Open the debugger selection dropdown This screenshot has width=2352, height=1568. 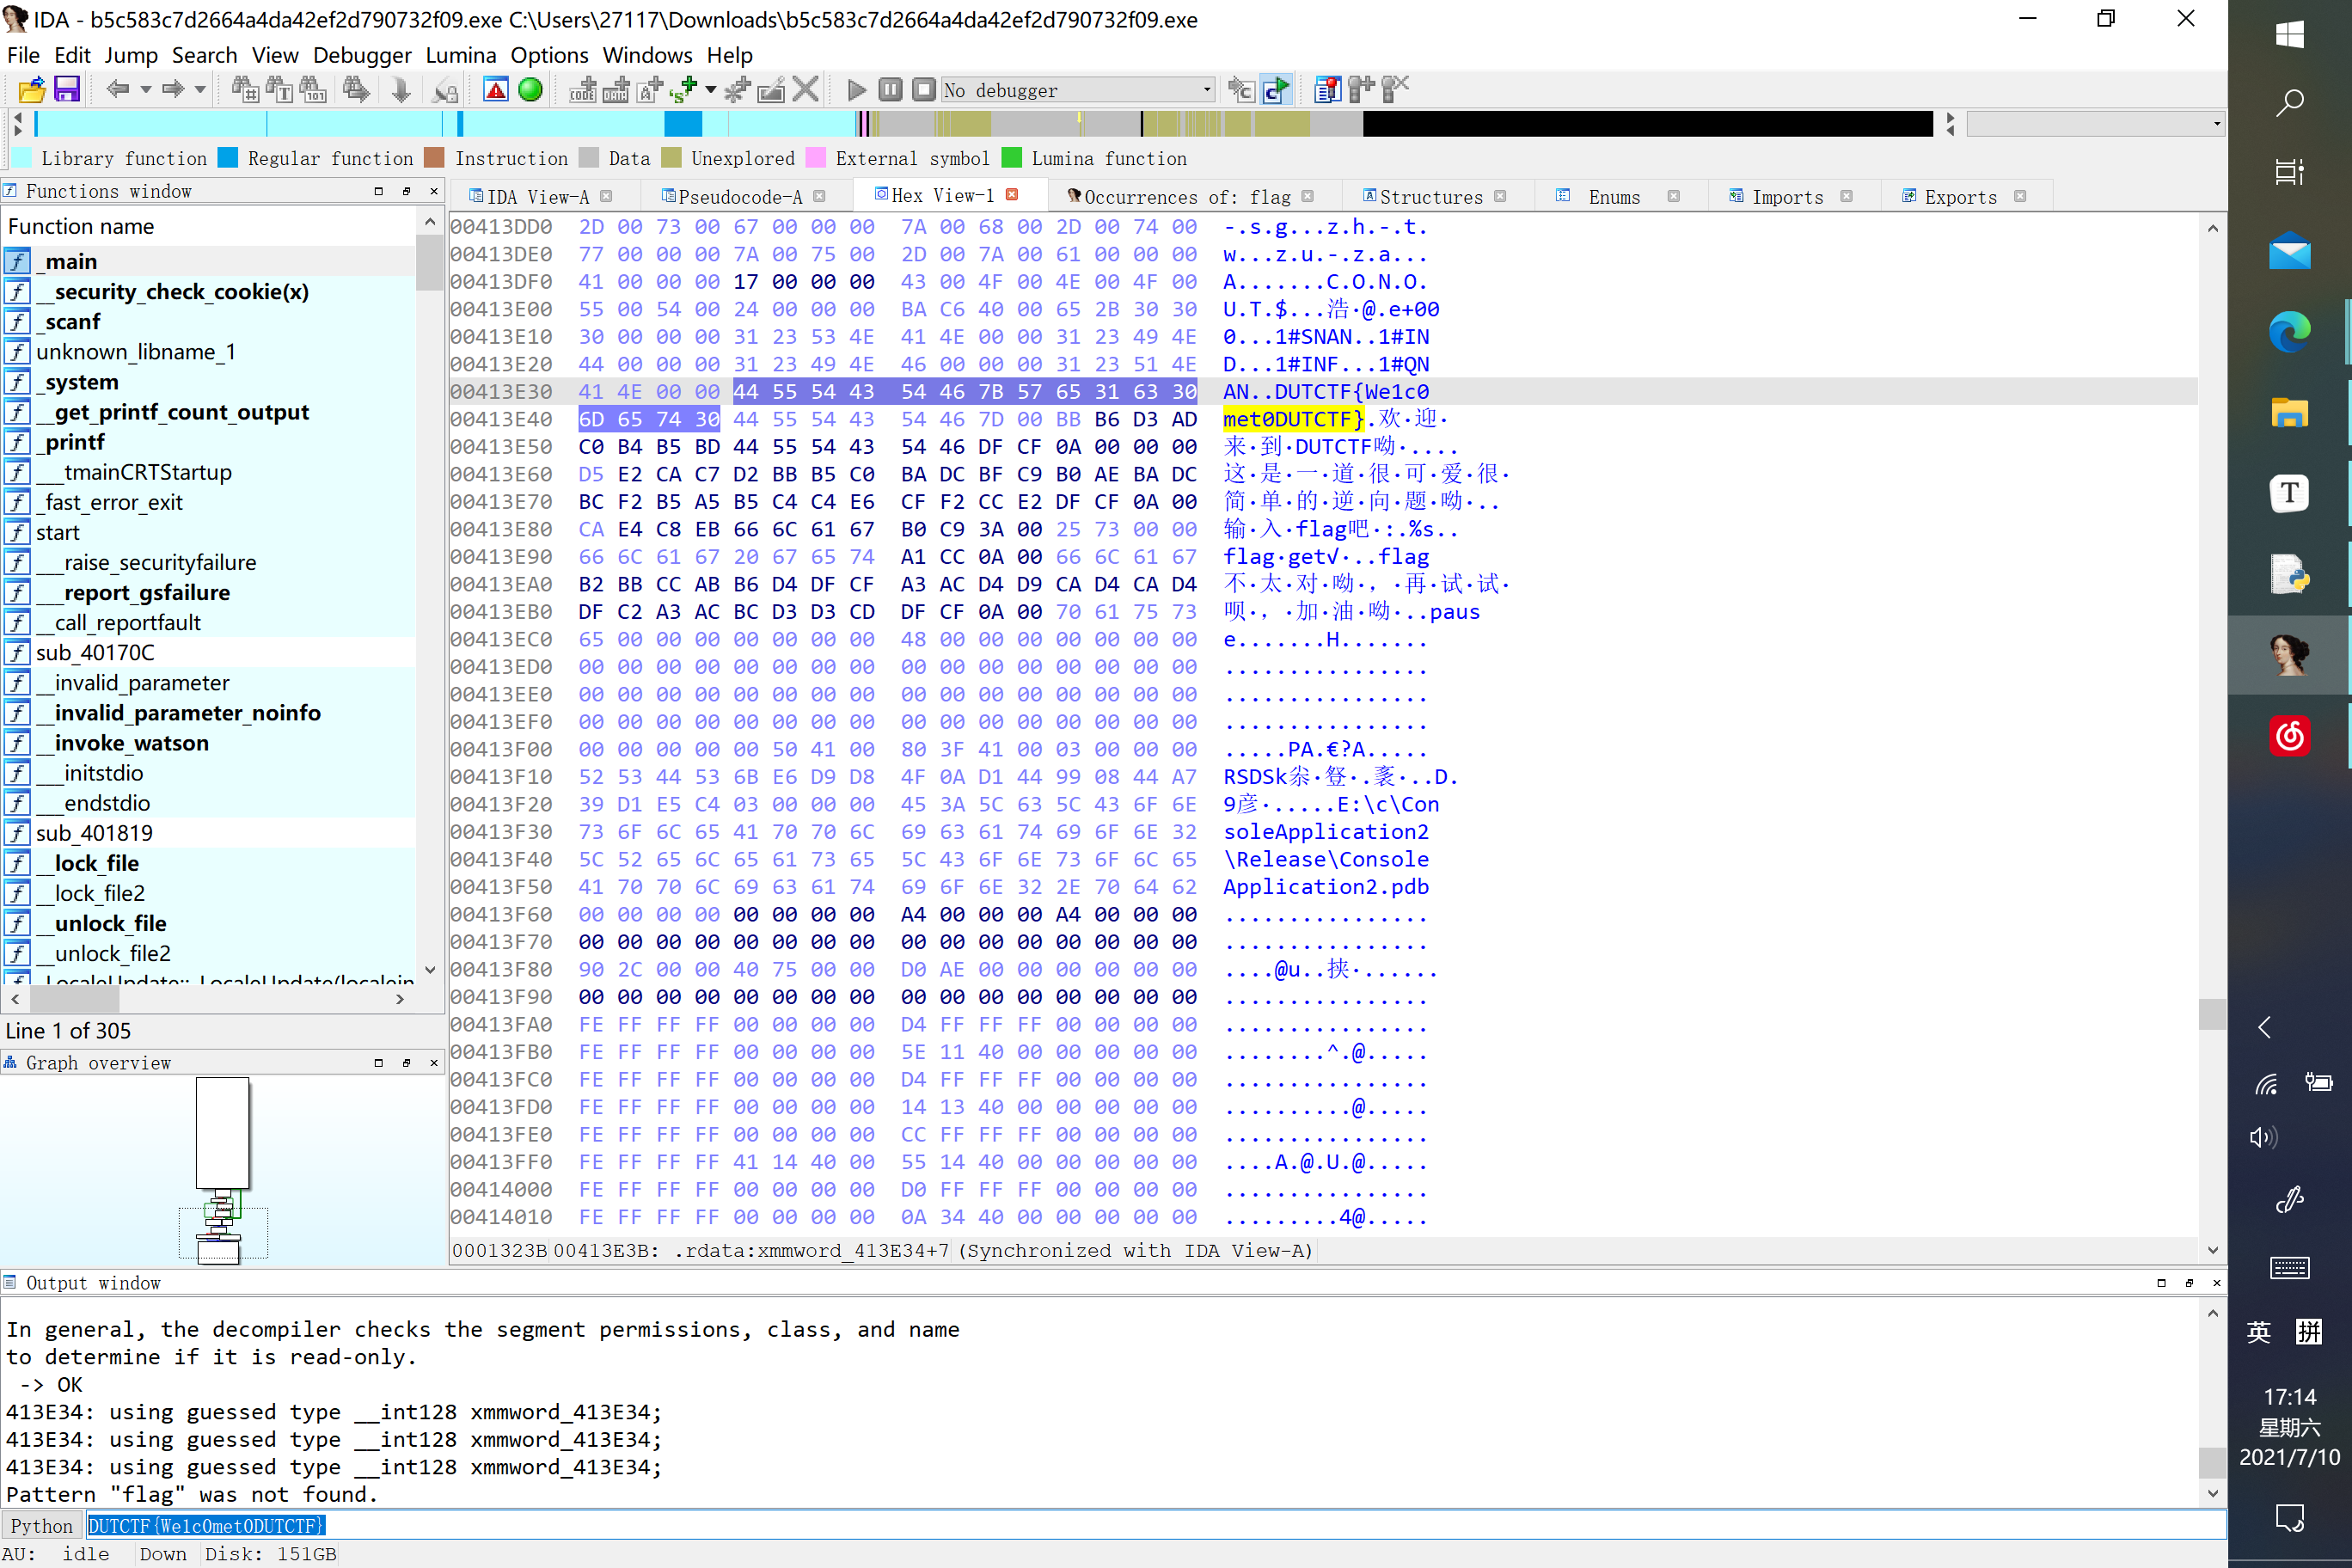coord(1207,90)
